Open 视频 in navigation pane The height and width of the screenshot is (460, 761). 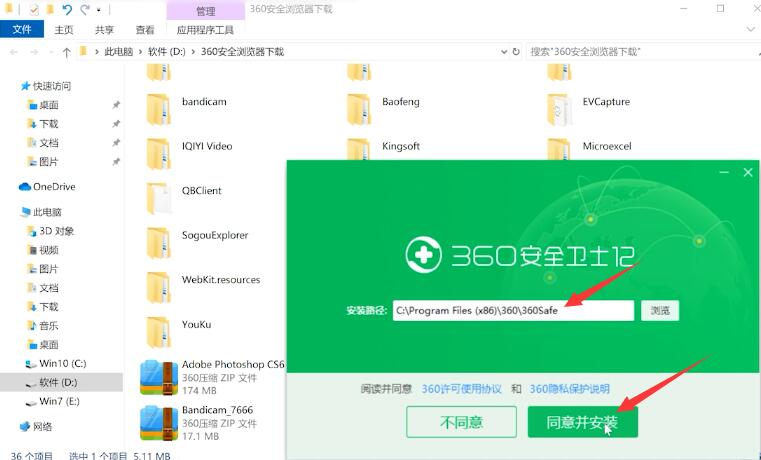(x=49, y=250)
